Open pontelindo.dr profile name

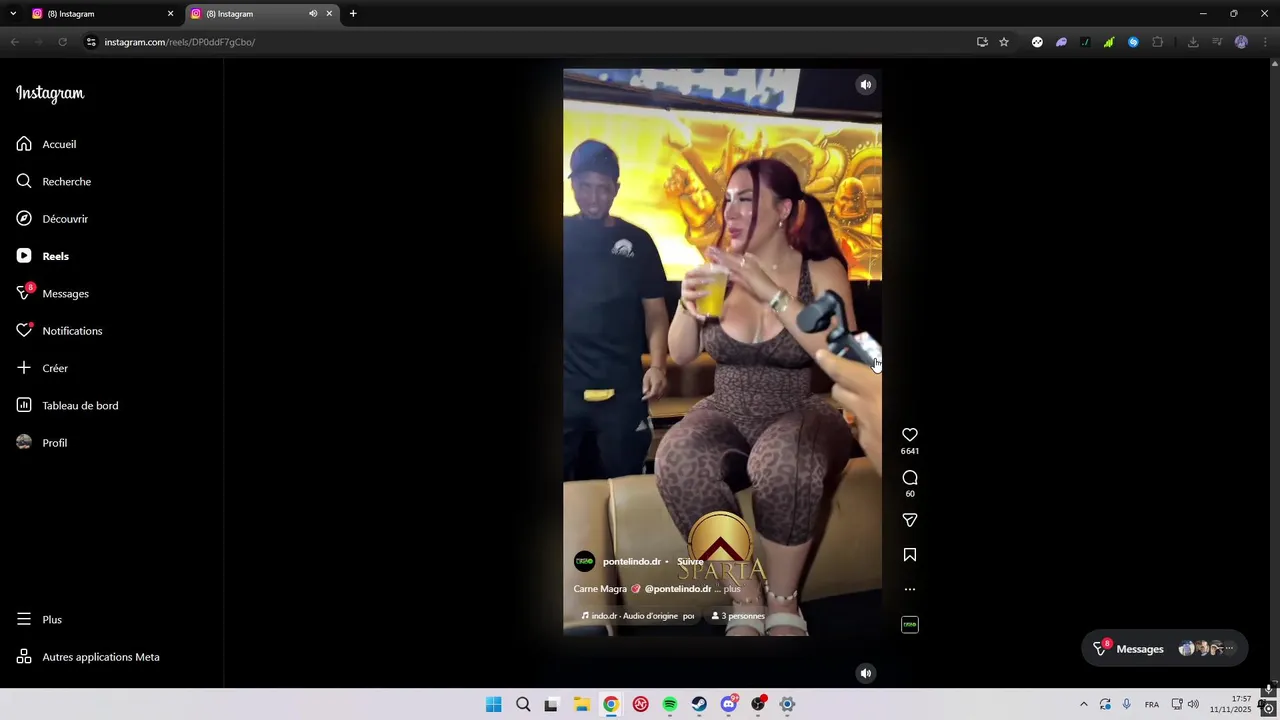pyautogui.click(x=632, y=562)
